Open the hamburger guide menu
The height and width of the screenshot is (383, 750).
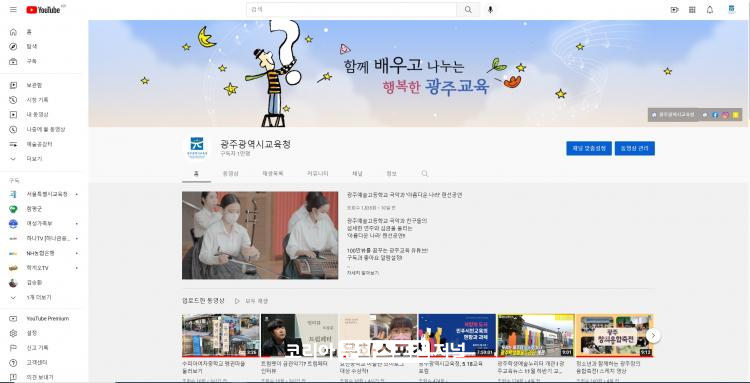pos(13,10)
